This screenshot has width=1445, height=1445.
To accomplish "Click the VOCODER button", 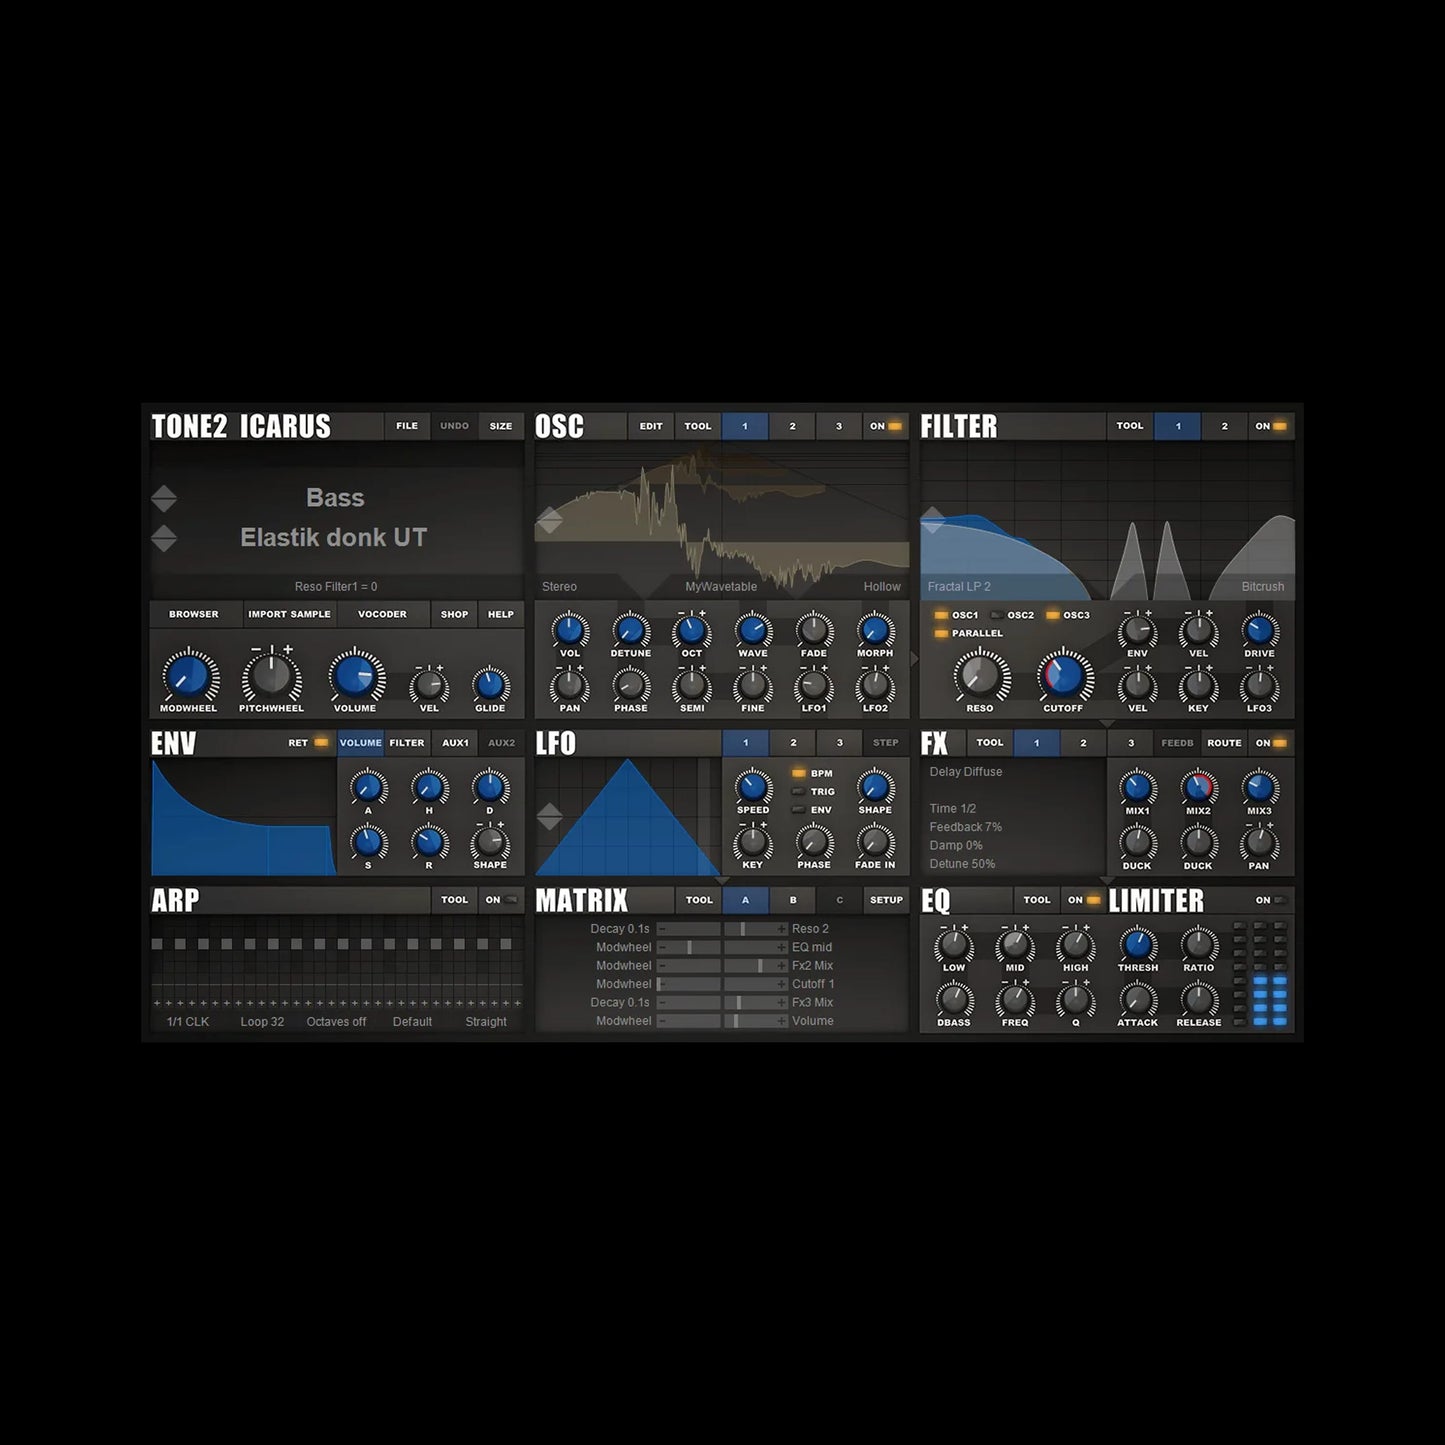I will coord(382,614).
